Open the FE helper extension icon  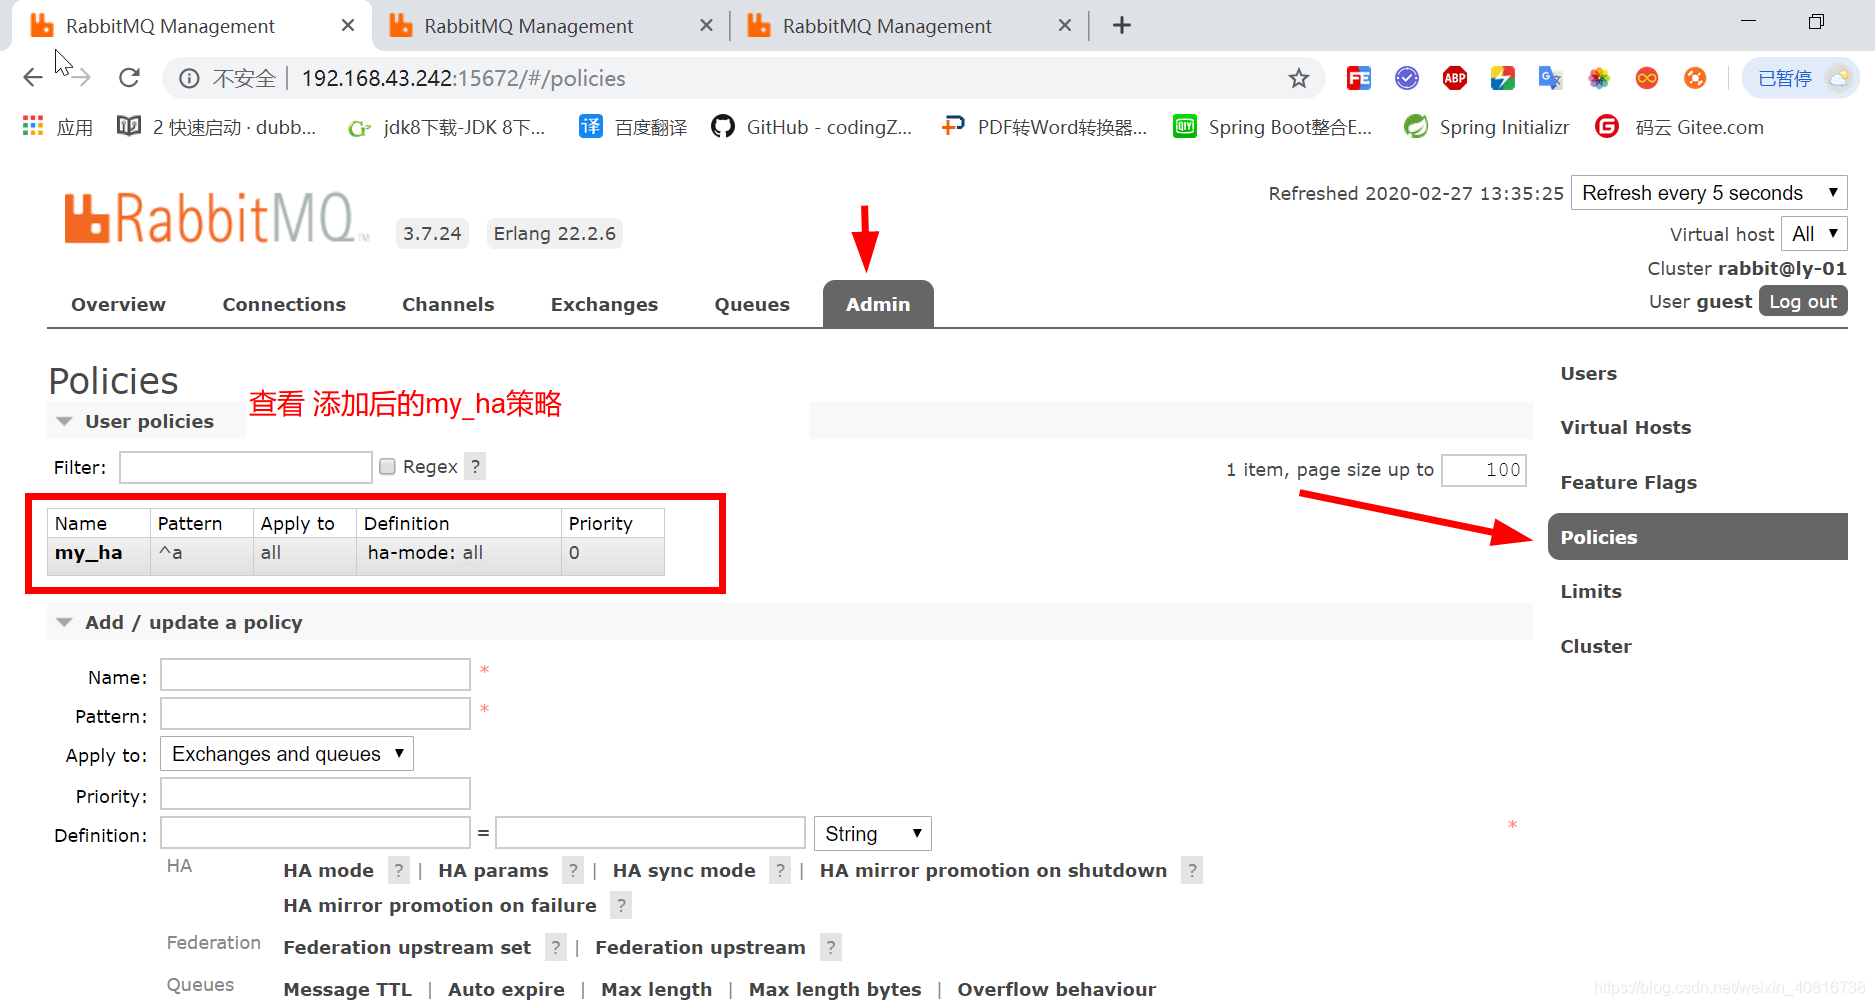(1358, 78)
